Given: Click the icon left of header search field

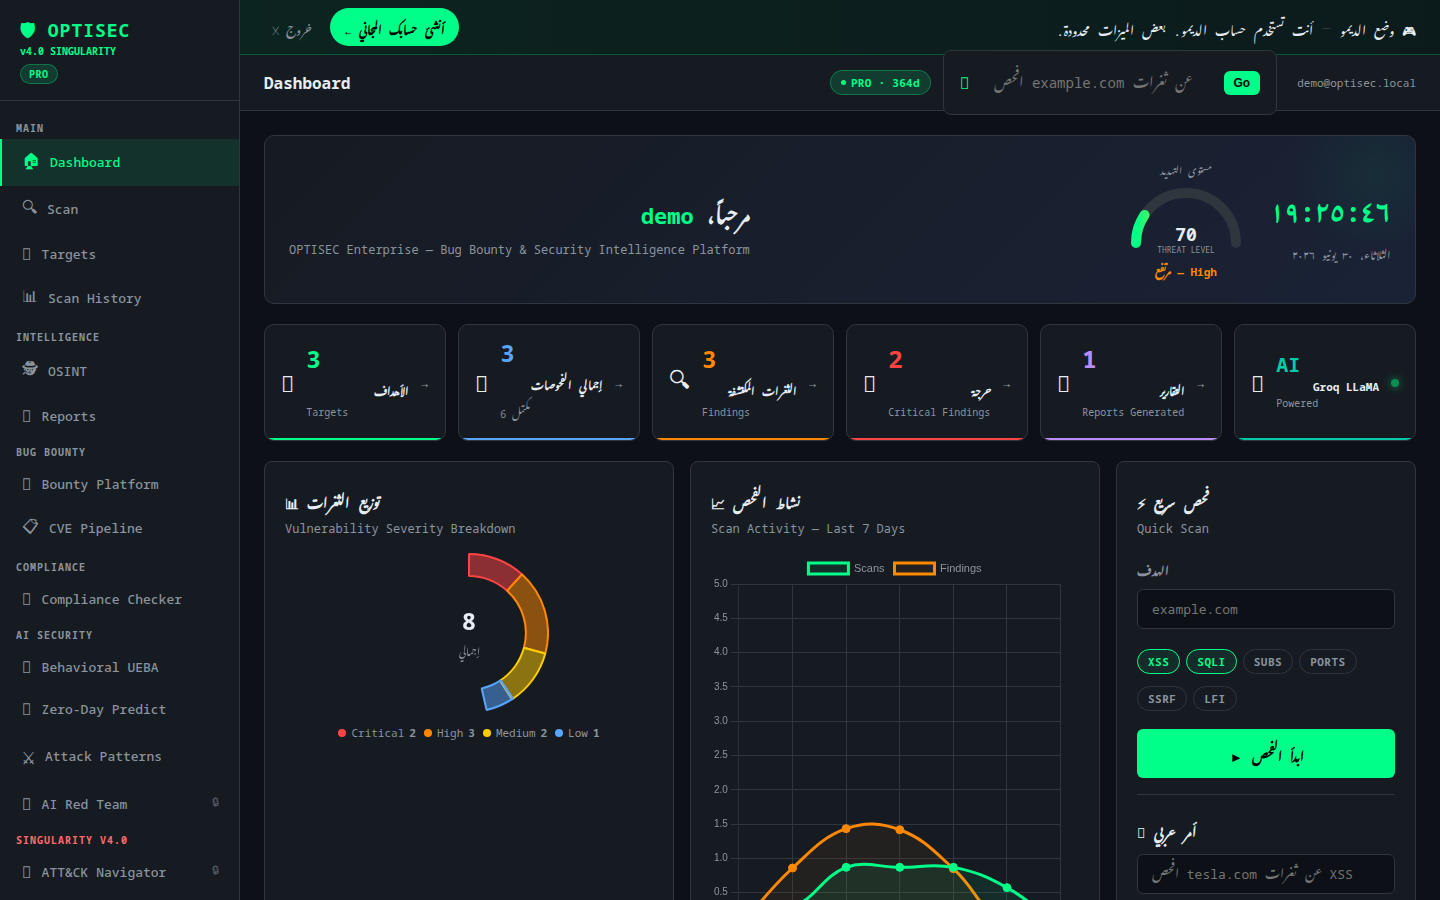Looking at the screenshot, I should 964,83.
